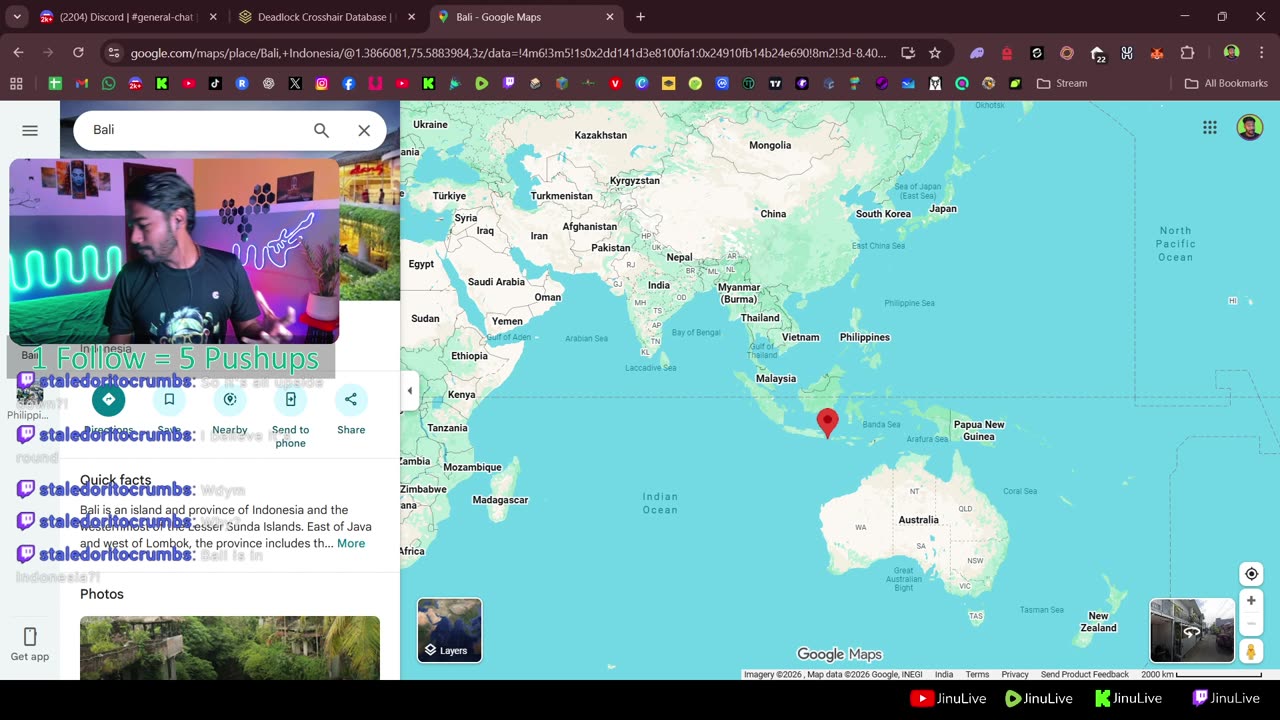Click the search magnifier in Maps search box
Viewport: 1280px width, 720px height.
pos(321,130)
